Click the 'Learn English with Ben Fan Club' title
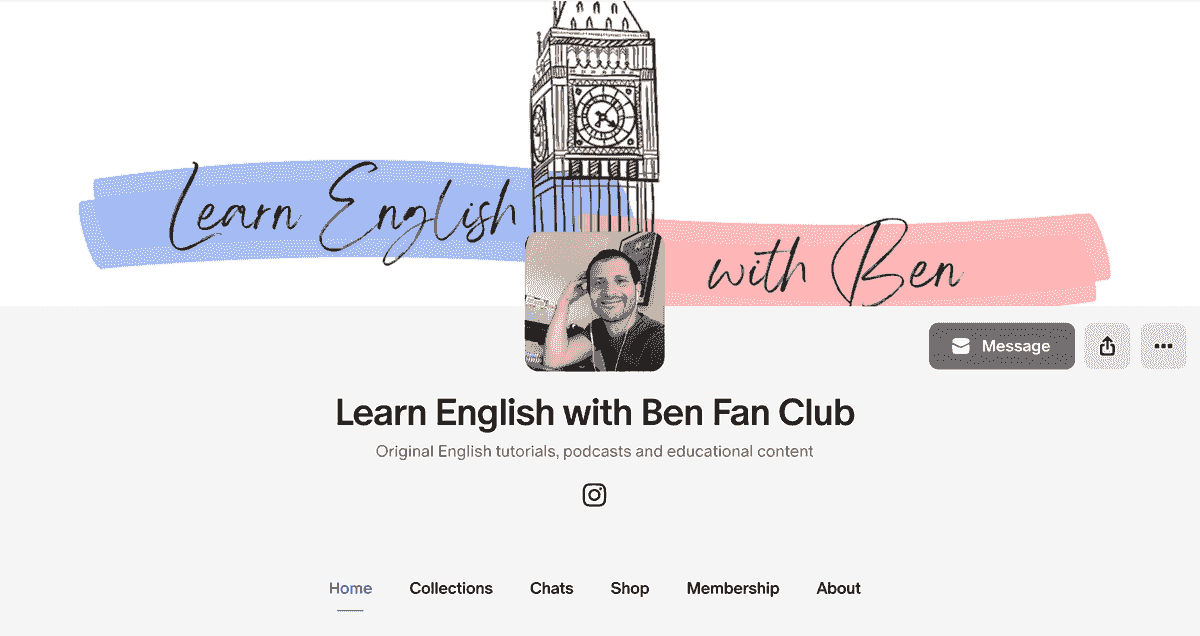The width and height of the screenshot is (1200, 636). coord(595,412)
